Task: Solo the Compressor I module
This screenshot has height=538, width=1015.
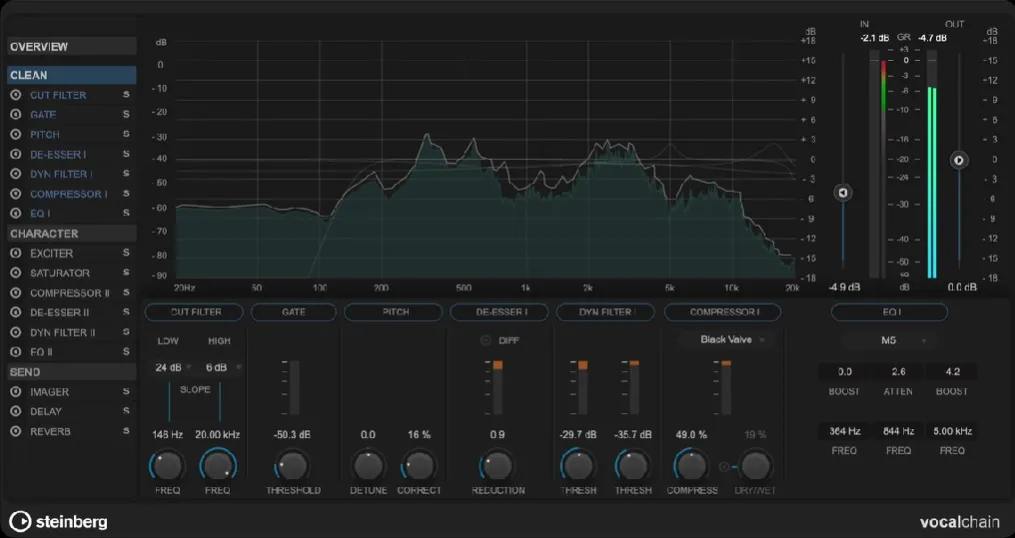Action: point(126,194)
